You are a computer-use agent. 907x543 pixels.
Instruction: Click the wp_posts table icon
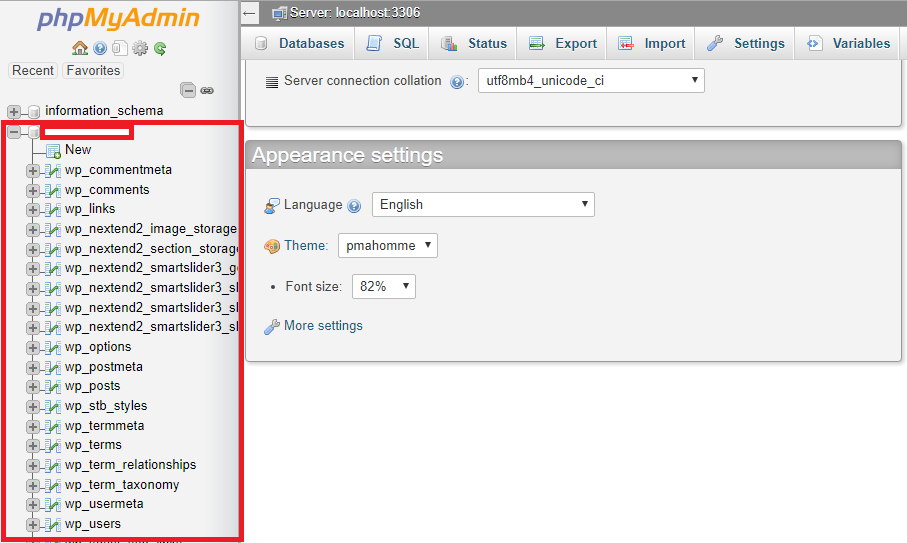click(x=53, y=386)
